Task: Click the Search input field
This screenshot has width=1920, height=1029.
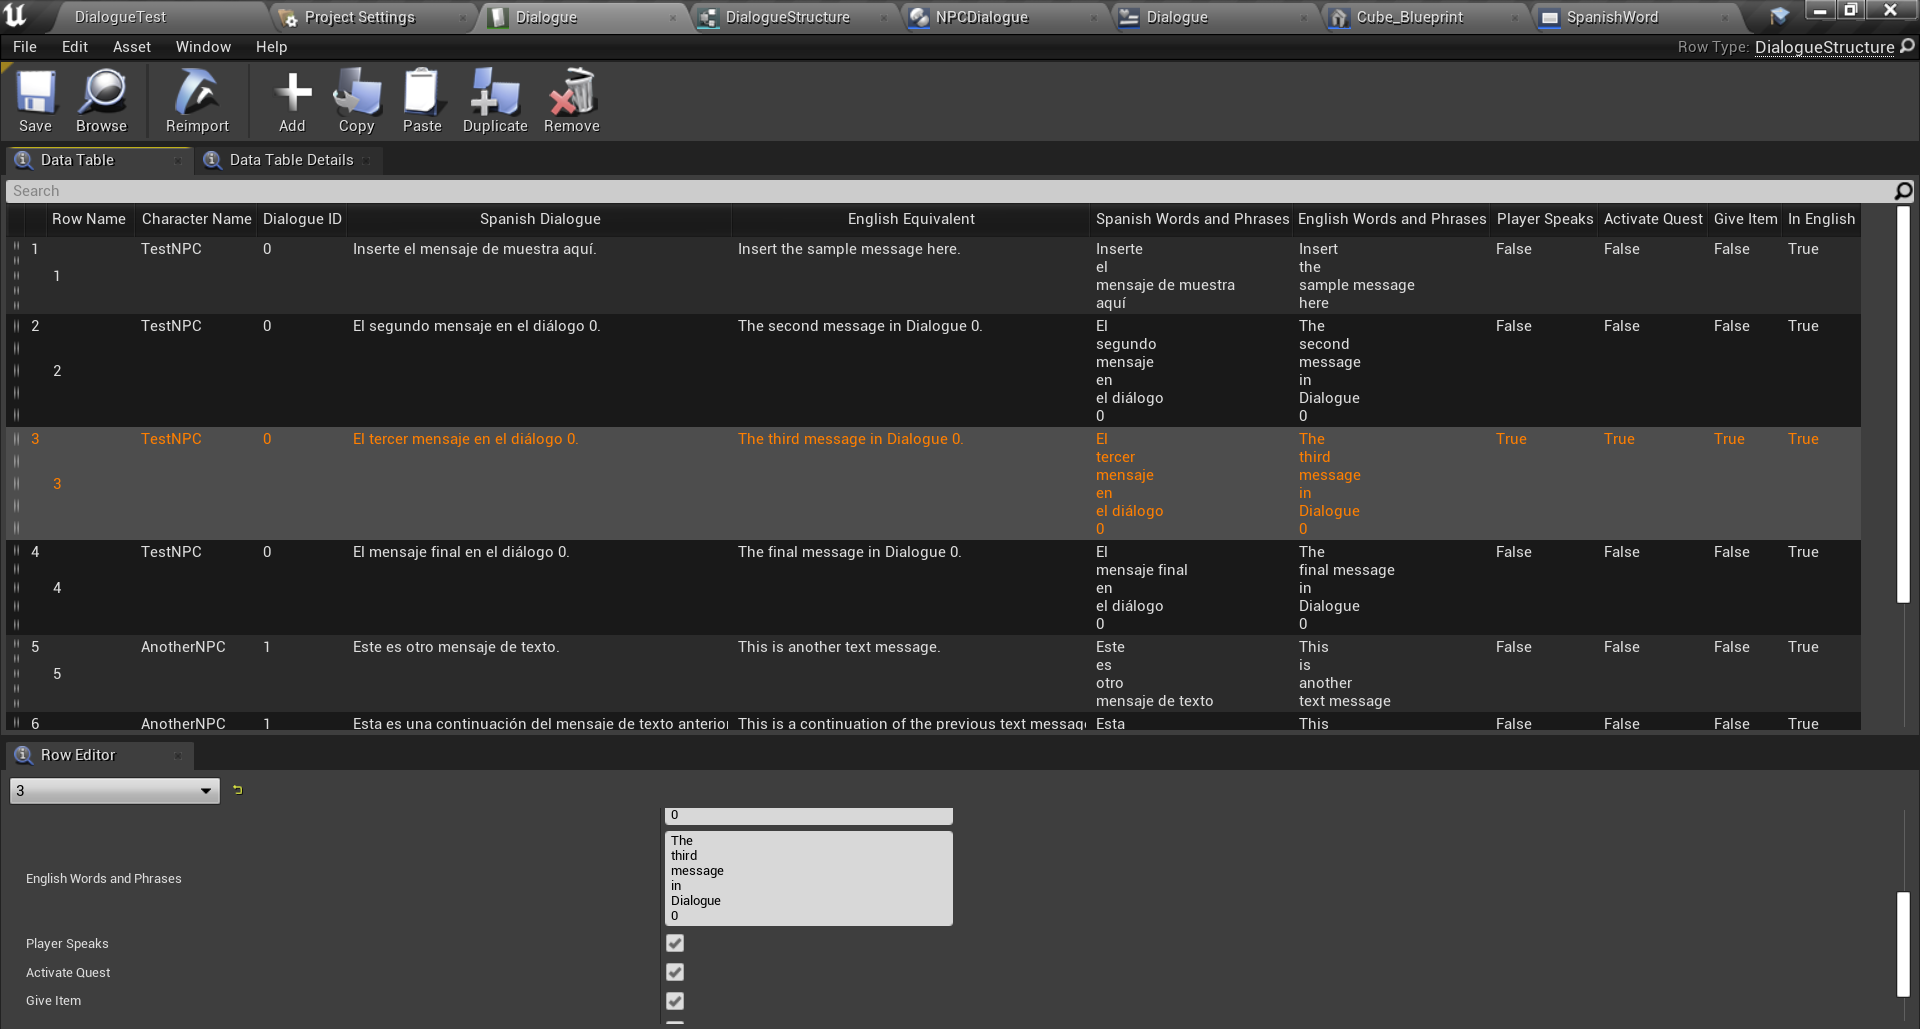Action: (950, 191)
